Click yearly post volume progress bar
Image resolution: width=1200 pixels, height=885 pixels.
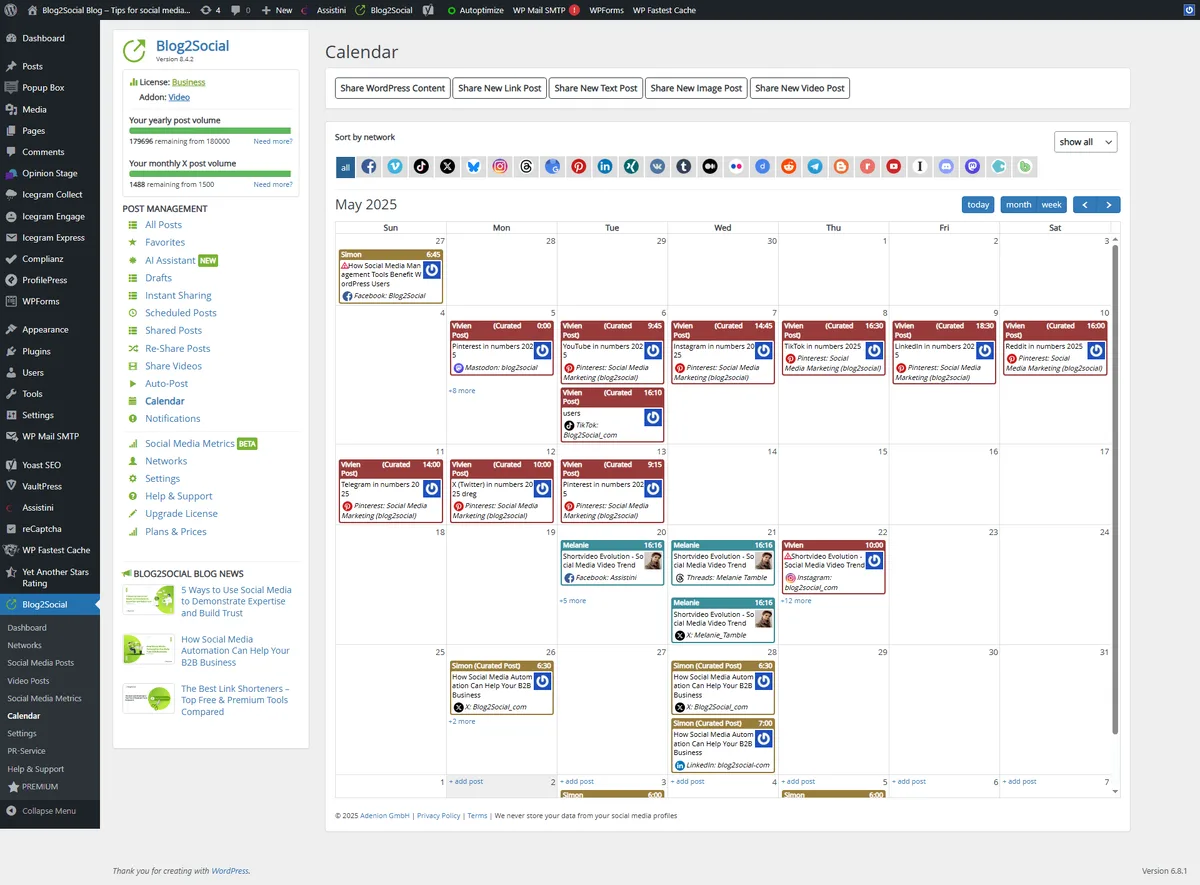210,130
